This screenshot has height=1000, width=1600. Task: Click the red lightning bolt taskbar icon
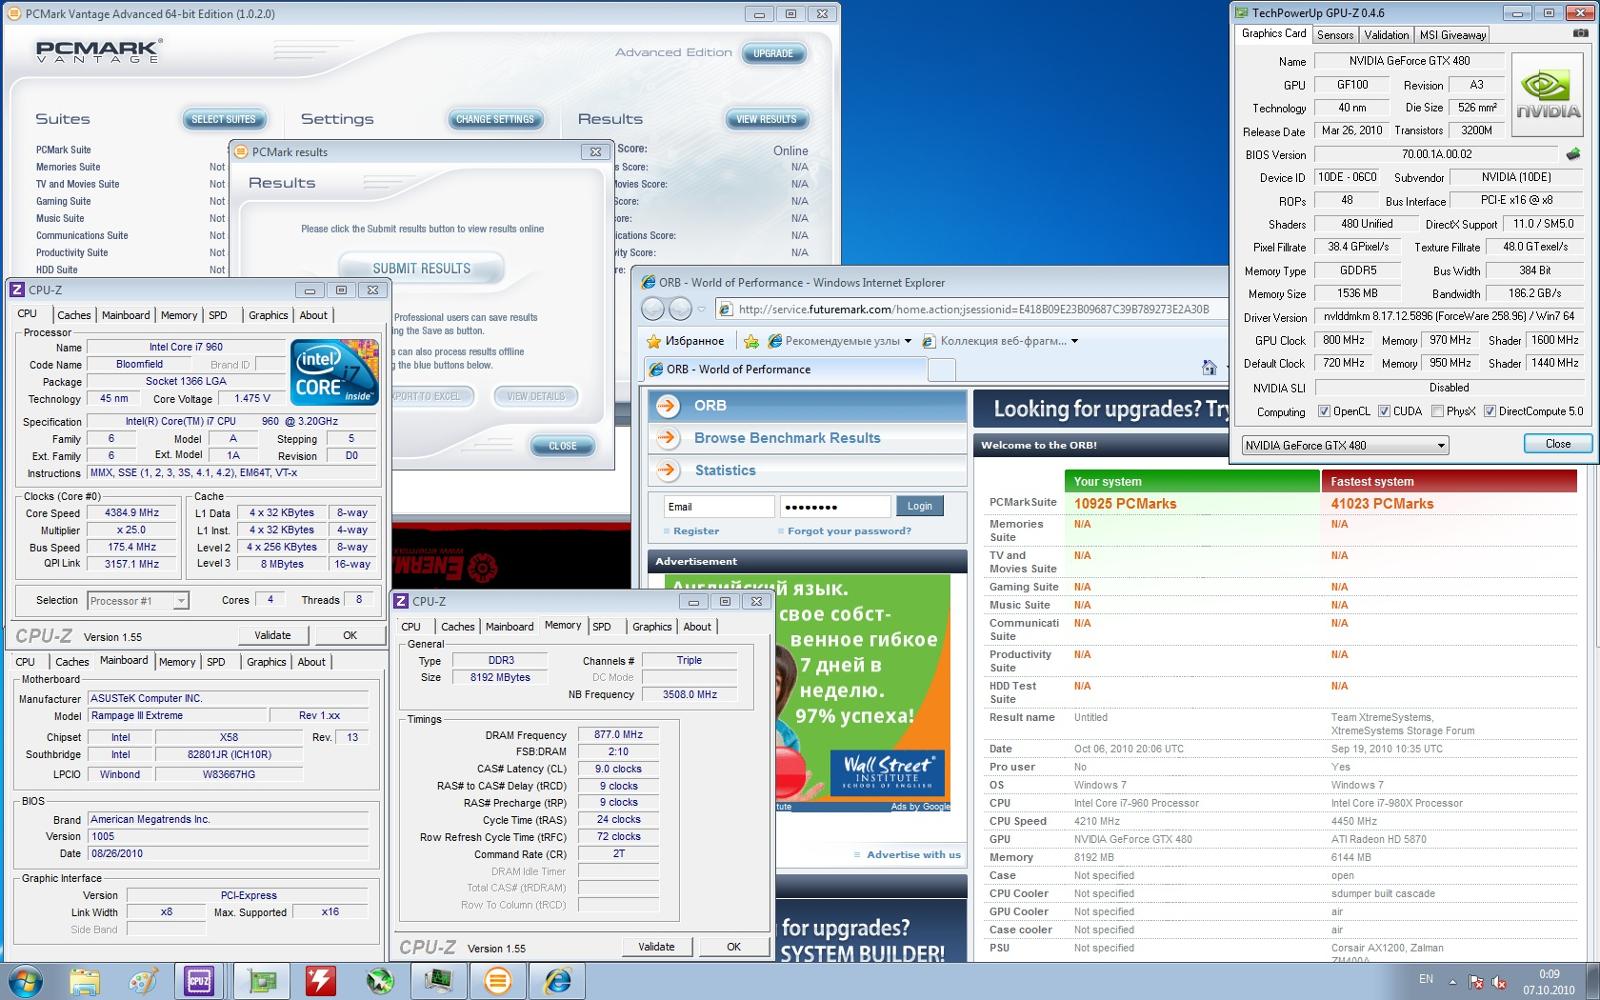tap(321, 981)
